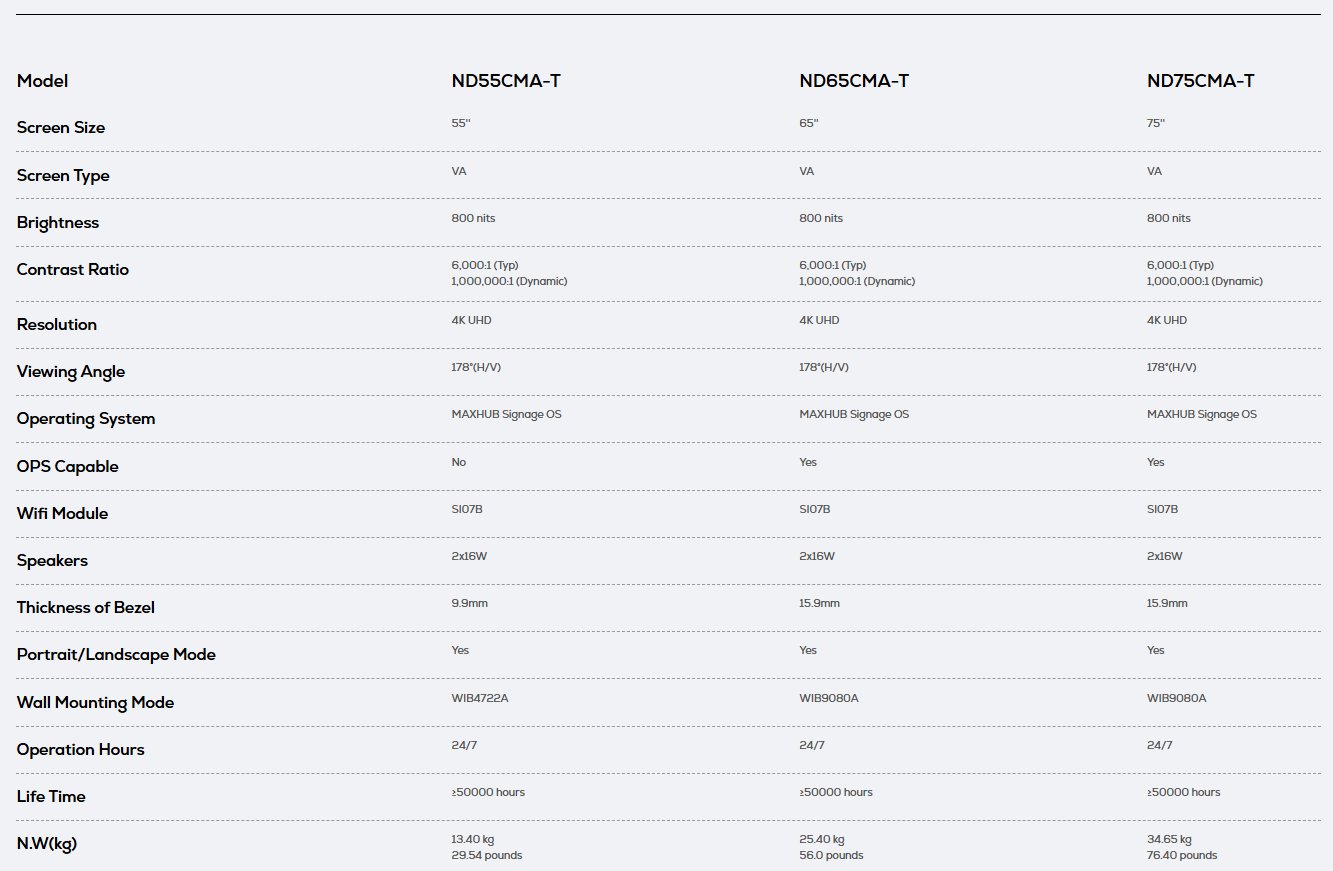Click the Contrast Ratio row label
This screenshot has height=871, width=1333.
[73, 270]
